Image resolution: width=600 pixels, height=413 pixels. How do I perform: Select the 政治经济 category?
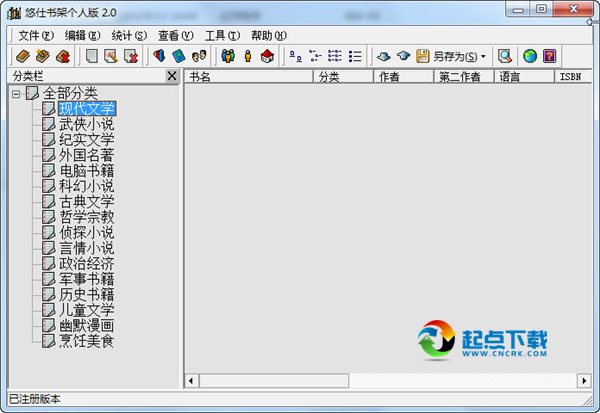[87, 264]
